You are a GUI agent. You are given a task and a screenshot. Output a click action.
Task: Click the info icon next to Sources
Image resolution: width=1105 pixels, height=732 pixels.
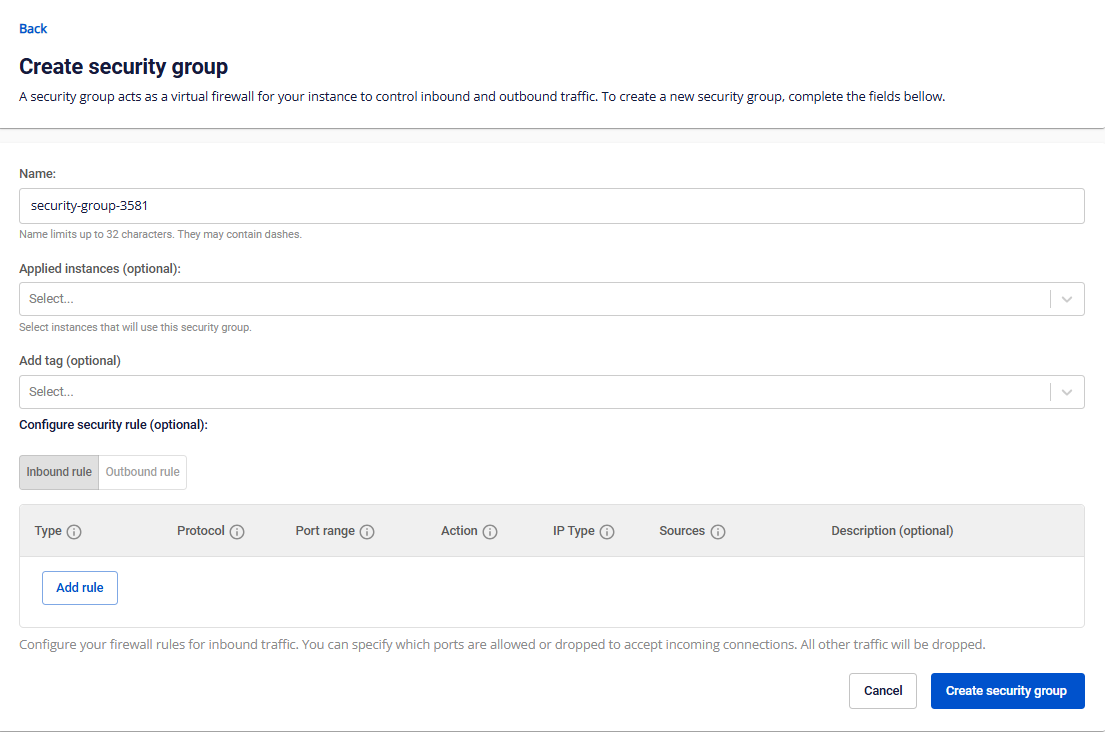[718, 532]
